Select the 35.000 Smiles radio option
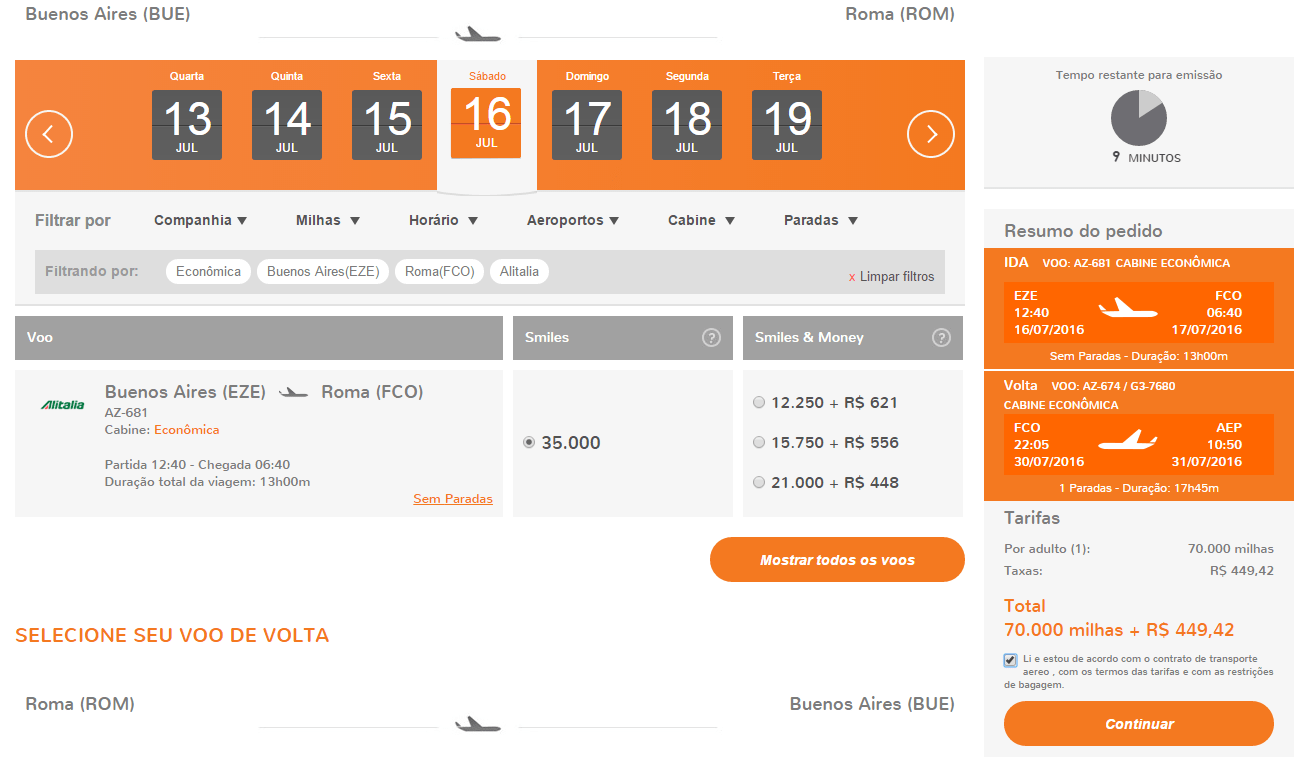1296x757 pixels. click(x=529, y=443)
